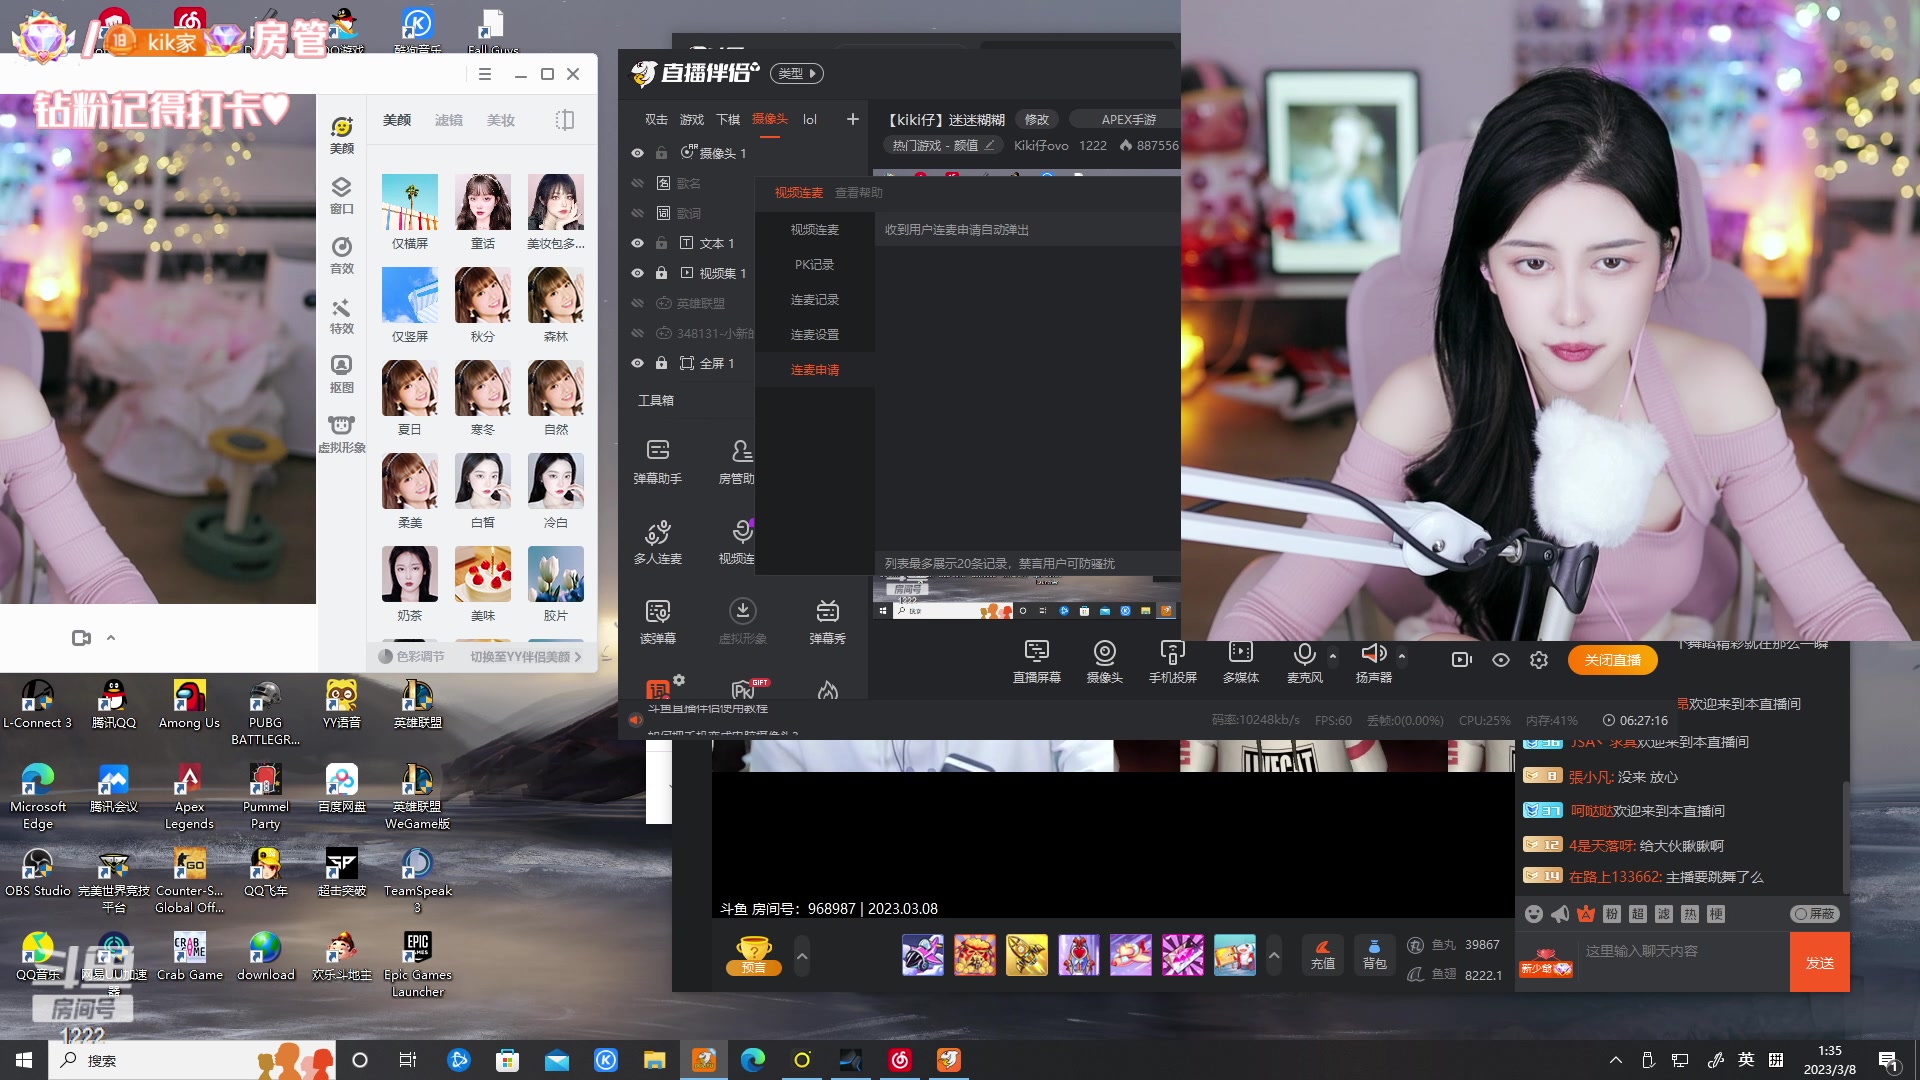Open NetEase Cloud Music from taskbar
The width and height of the screenshot is (1920, 1080).
[x=899, y=1060]
